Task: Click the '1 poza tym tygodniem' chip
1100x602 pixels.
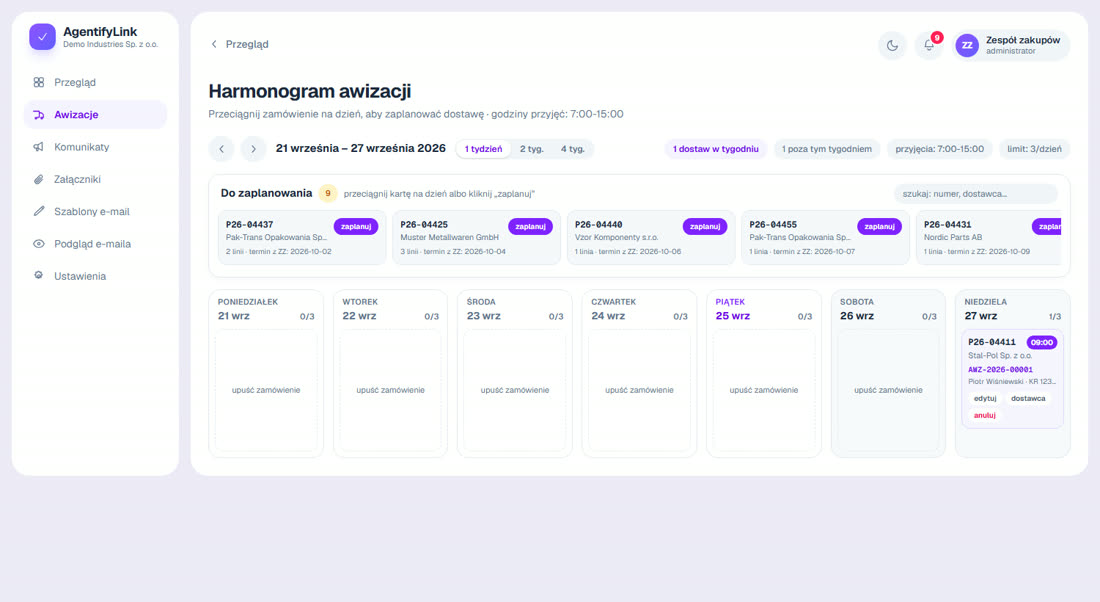Action: (x=827, y=149)
